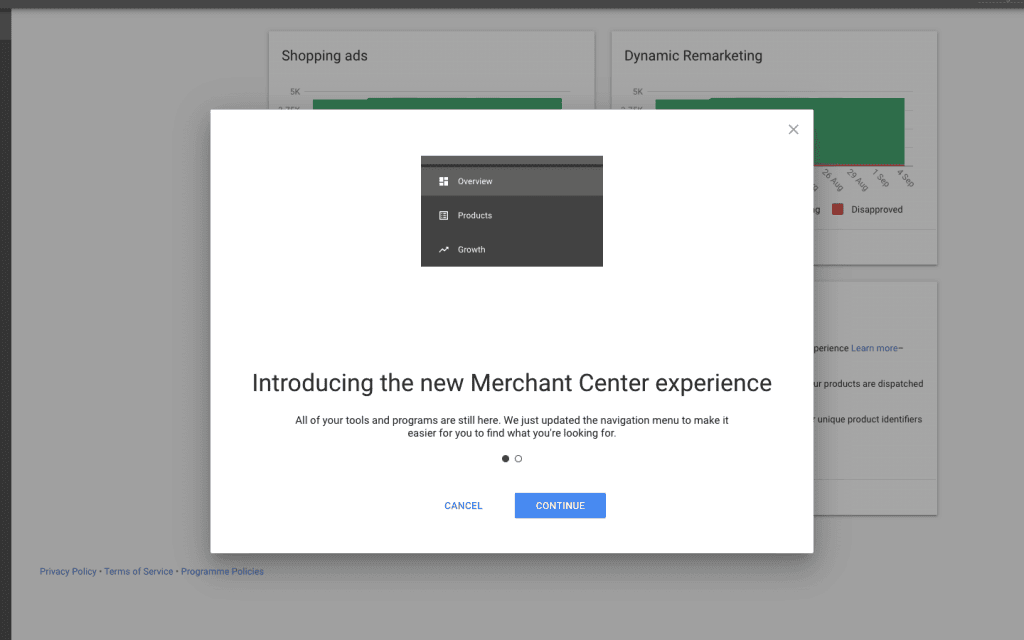Click the text 'products are dispatched'
The image size is (1024, 640).
coord(873,383)
